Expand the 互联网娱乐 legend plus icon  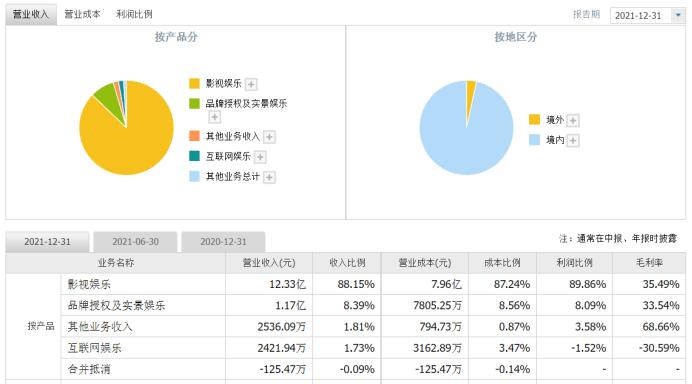(260, 157)
